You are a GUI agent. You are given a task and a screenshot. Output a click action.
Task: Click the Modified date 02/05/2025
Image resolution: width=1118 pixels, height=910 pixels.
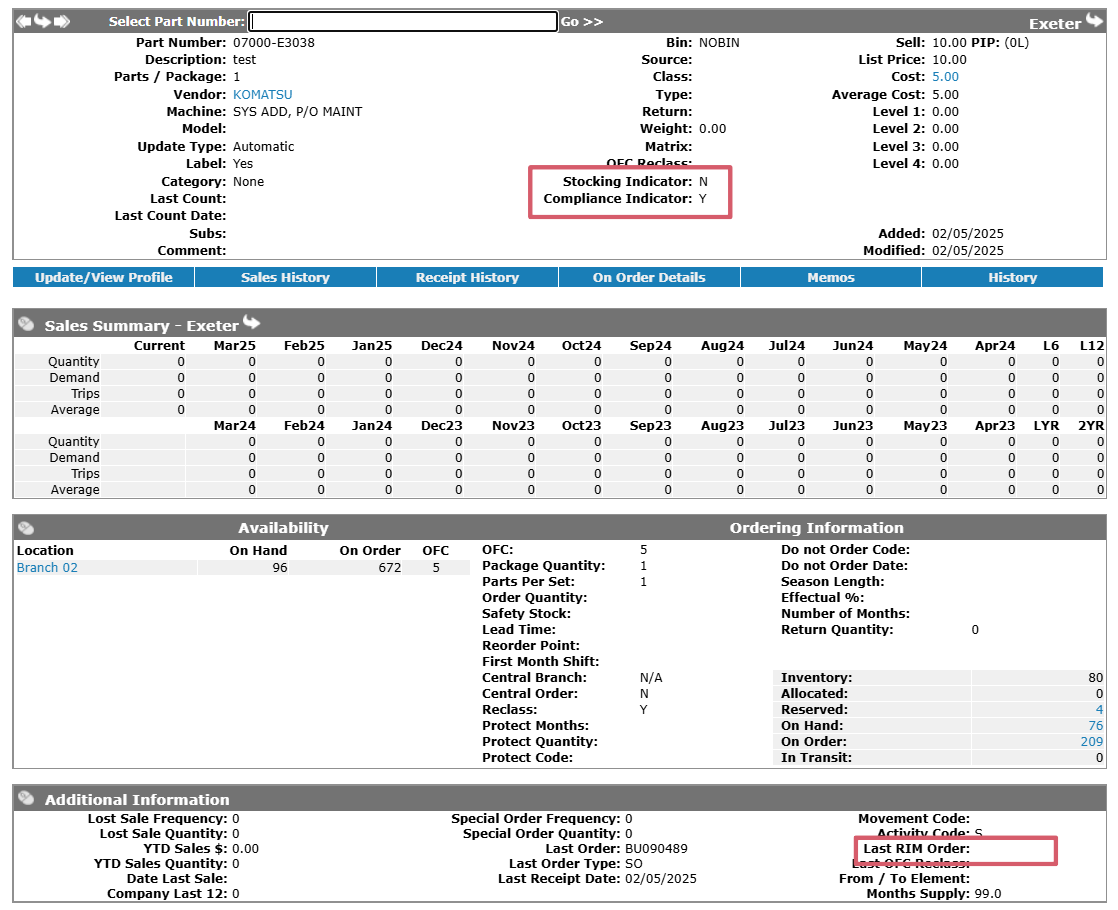(x=968, y=251)
